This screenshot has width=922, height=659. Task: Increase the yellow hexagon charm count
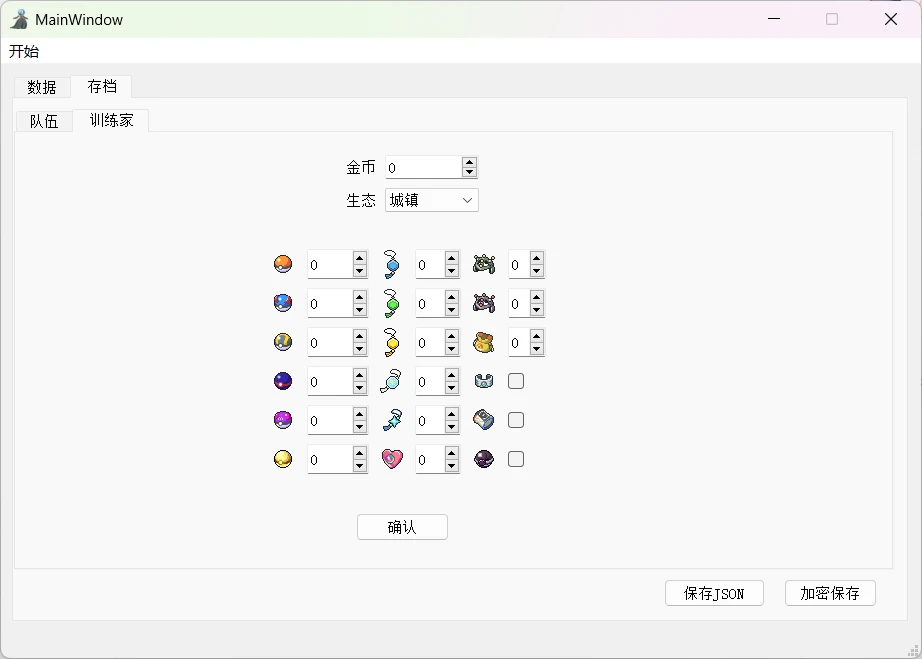click(452, 336)
